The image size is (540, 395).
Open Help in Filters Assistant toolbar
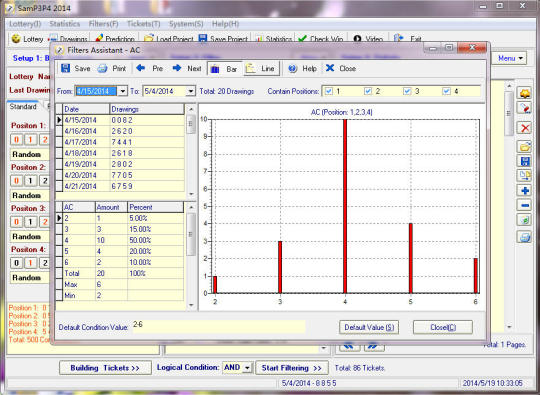coord(302,69)
